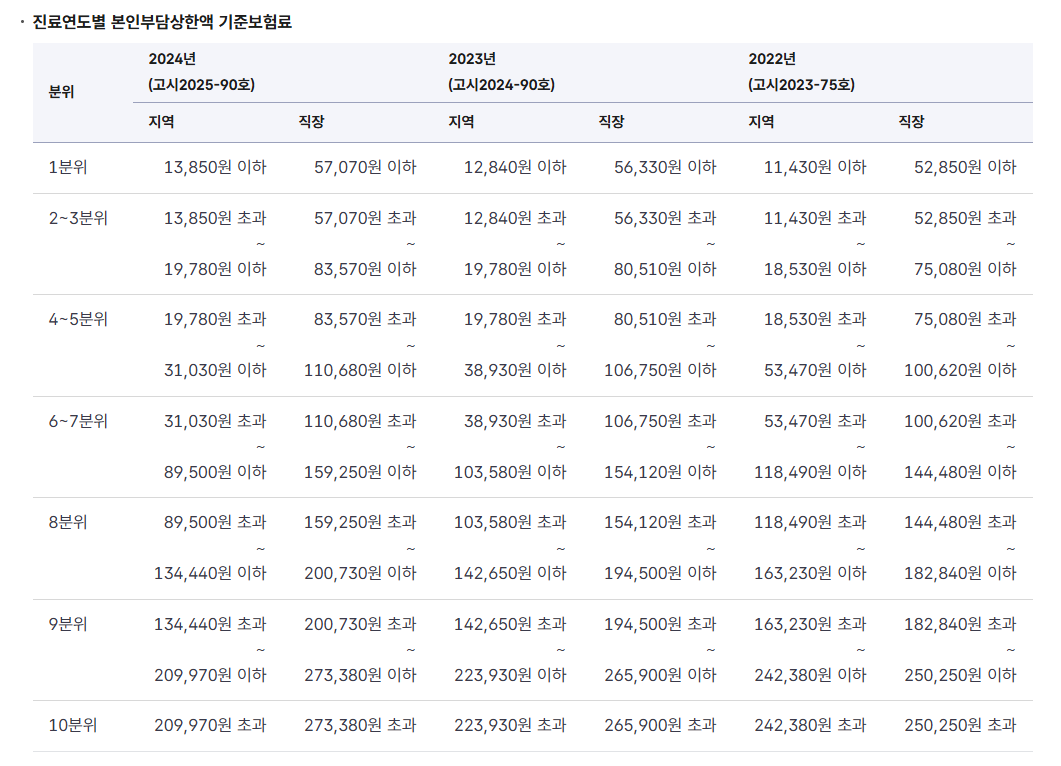This screenshot has height=766, width=1061.
Task: Click the '지역' subheader under 2024년
Action: pos(162,122)
